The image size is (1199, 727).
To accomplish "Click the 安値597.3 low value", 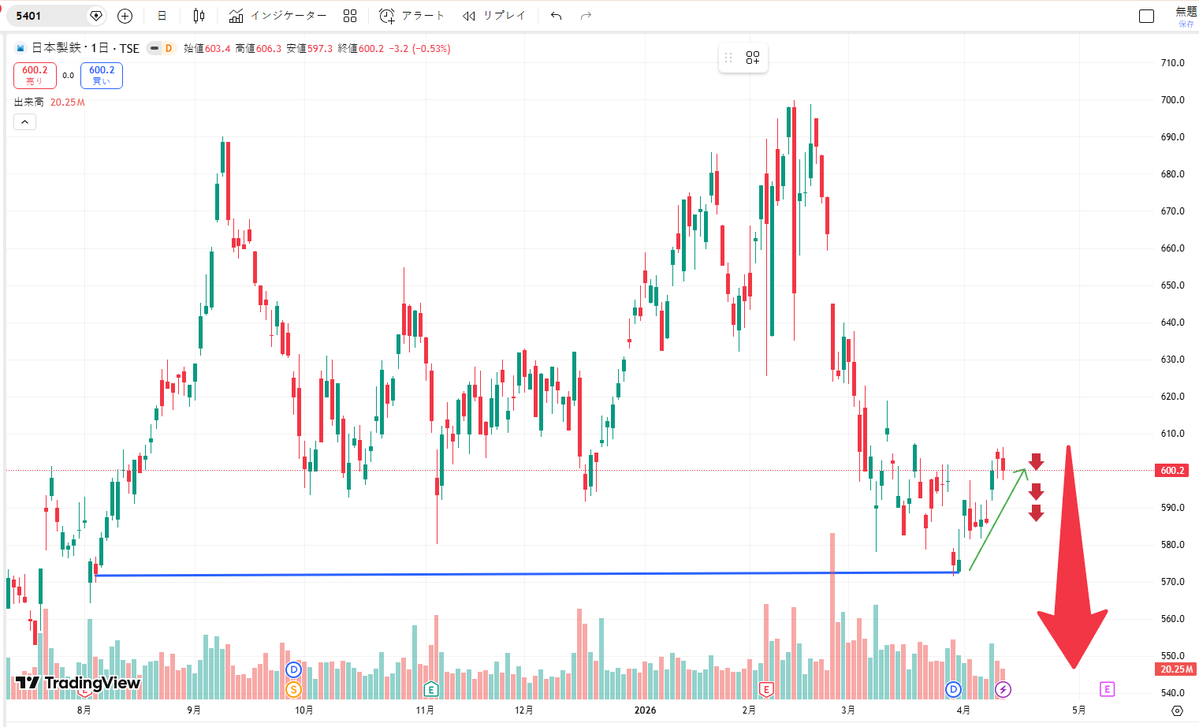I will 310,48.
